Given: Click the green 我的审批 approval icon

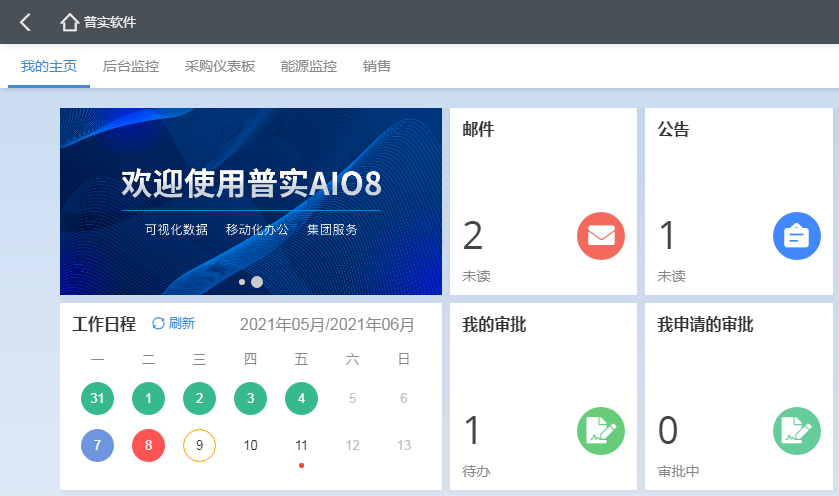Looking at the screenshot, I should pos(601,431).
